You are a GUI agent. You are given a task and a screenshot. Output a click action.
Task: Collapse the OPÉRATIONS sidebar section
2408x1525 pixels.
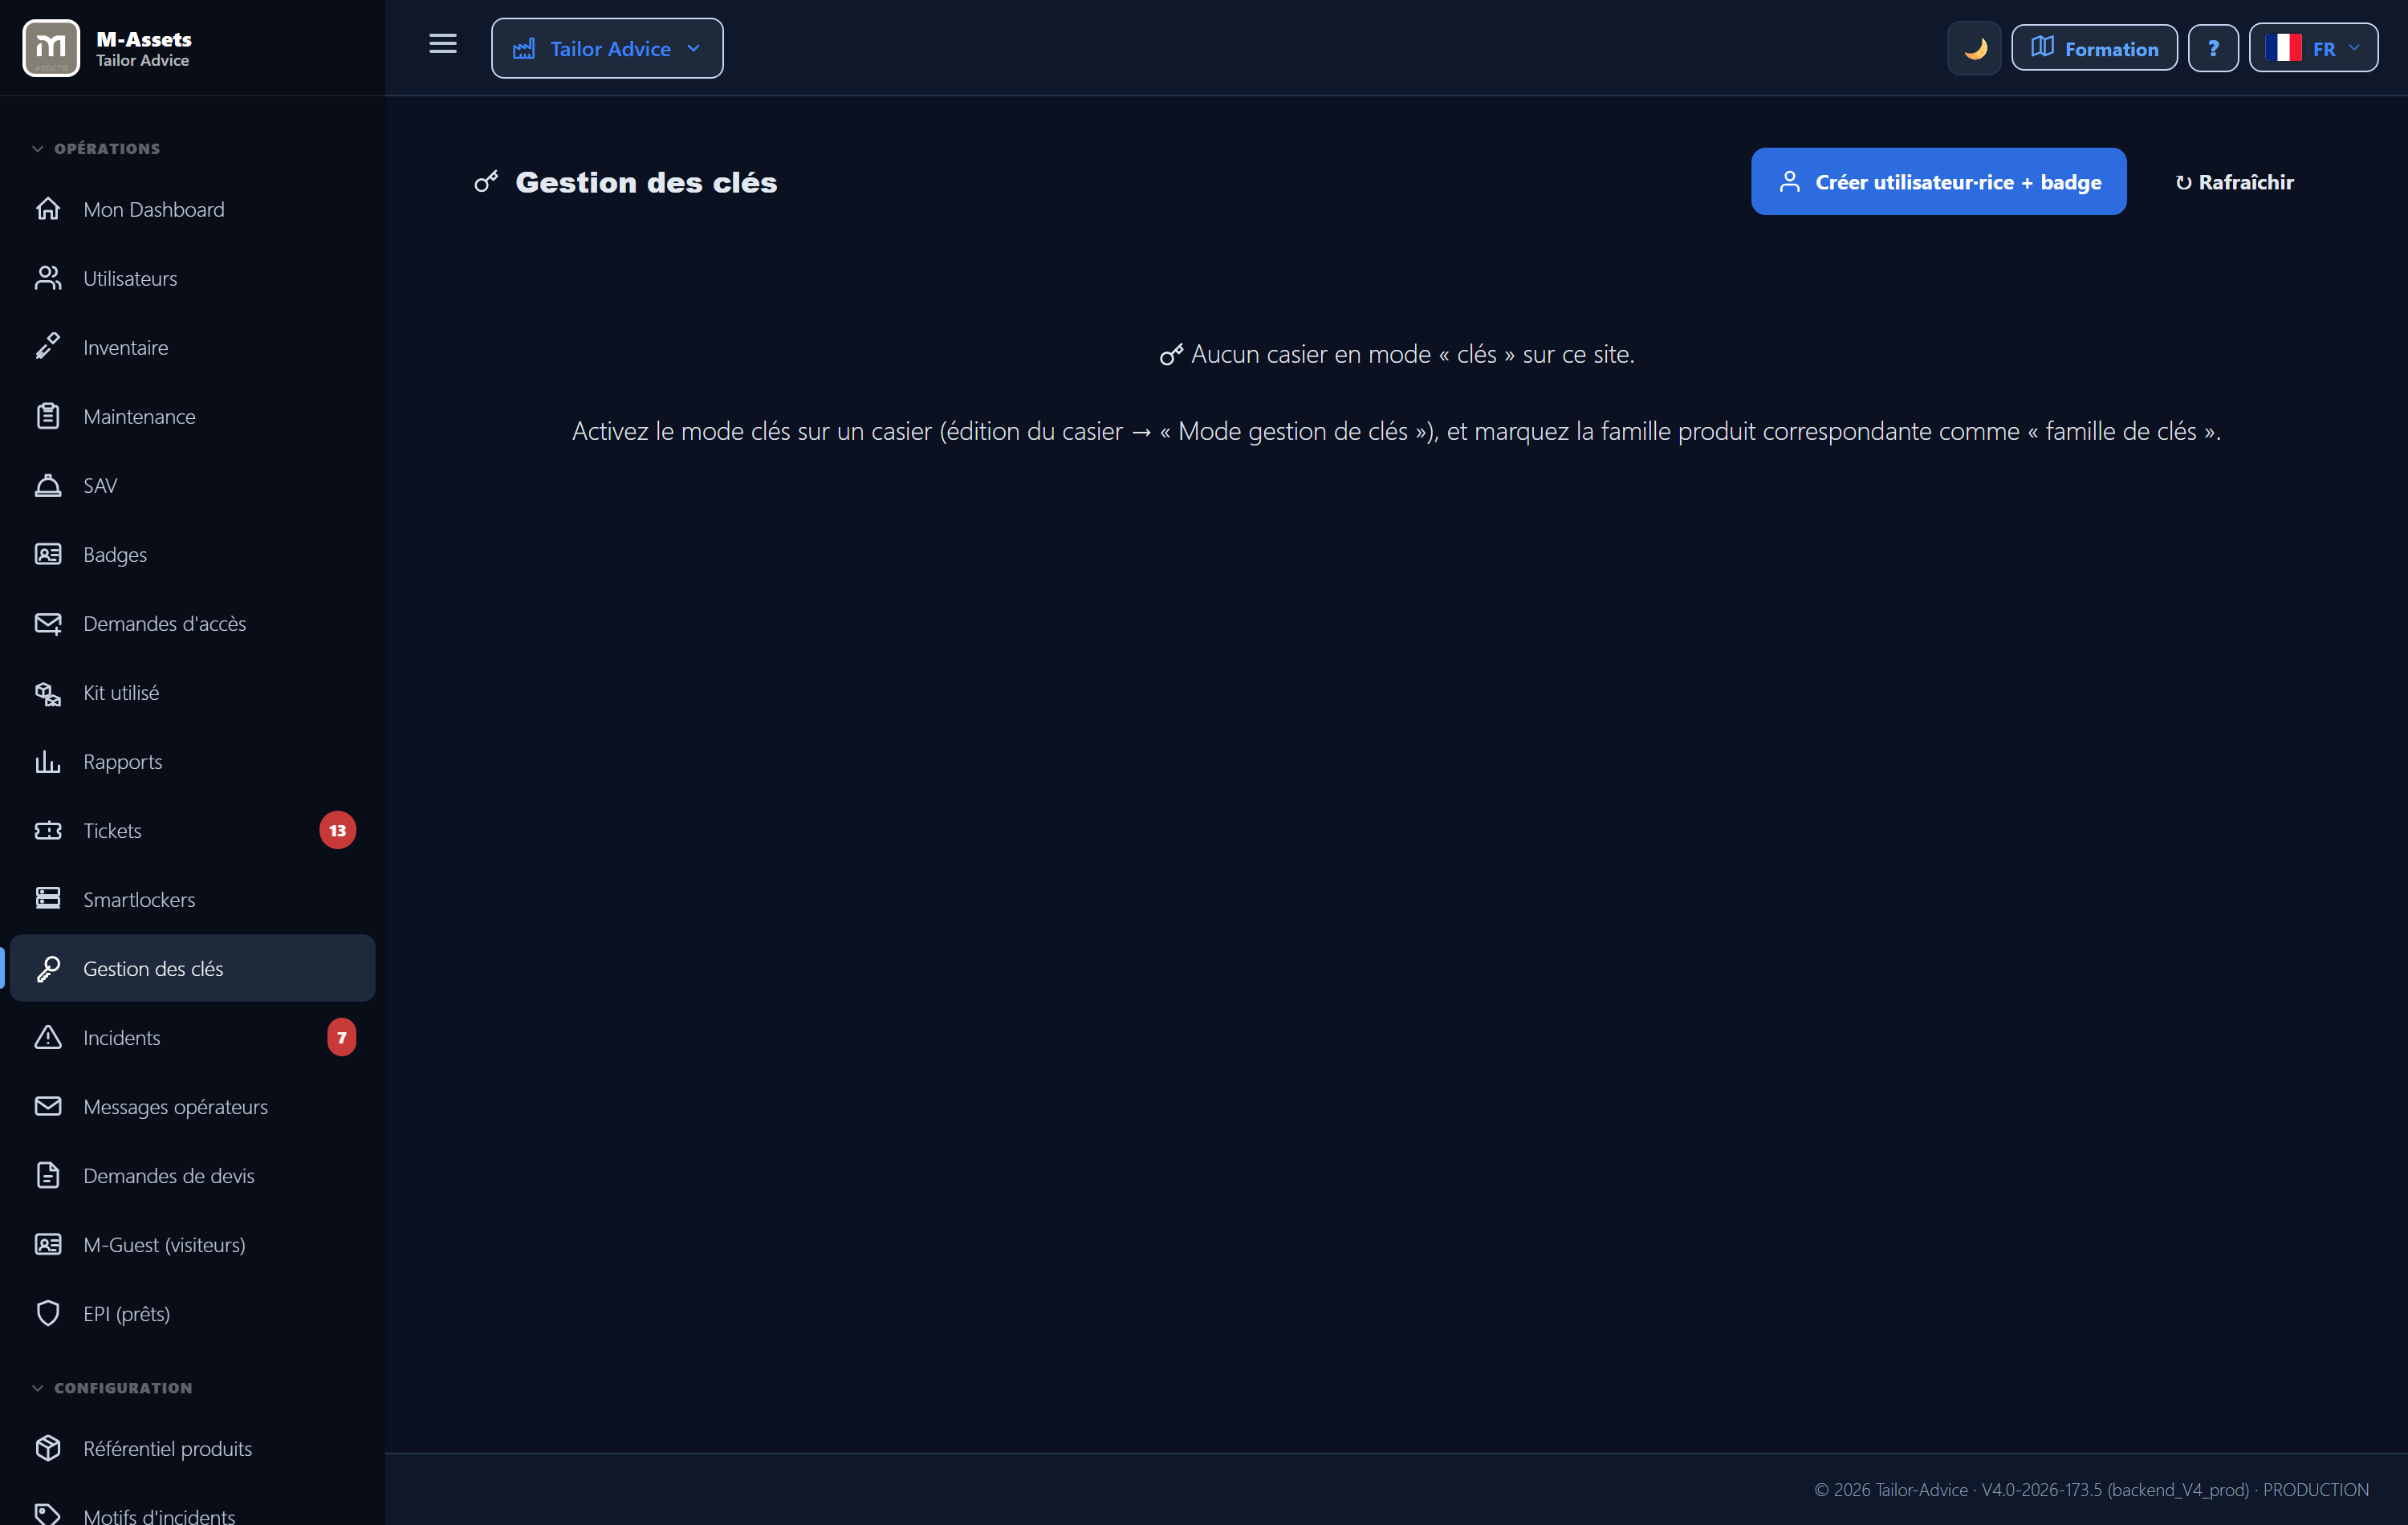tap(97, 149)
